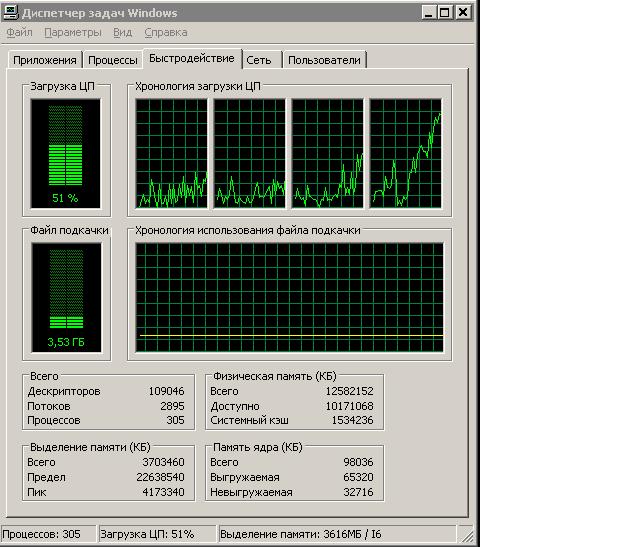Click the third CPU history graph from left
The height and width of the screenshot is (547, 640).
(x=327, y=153)
